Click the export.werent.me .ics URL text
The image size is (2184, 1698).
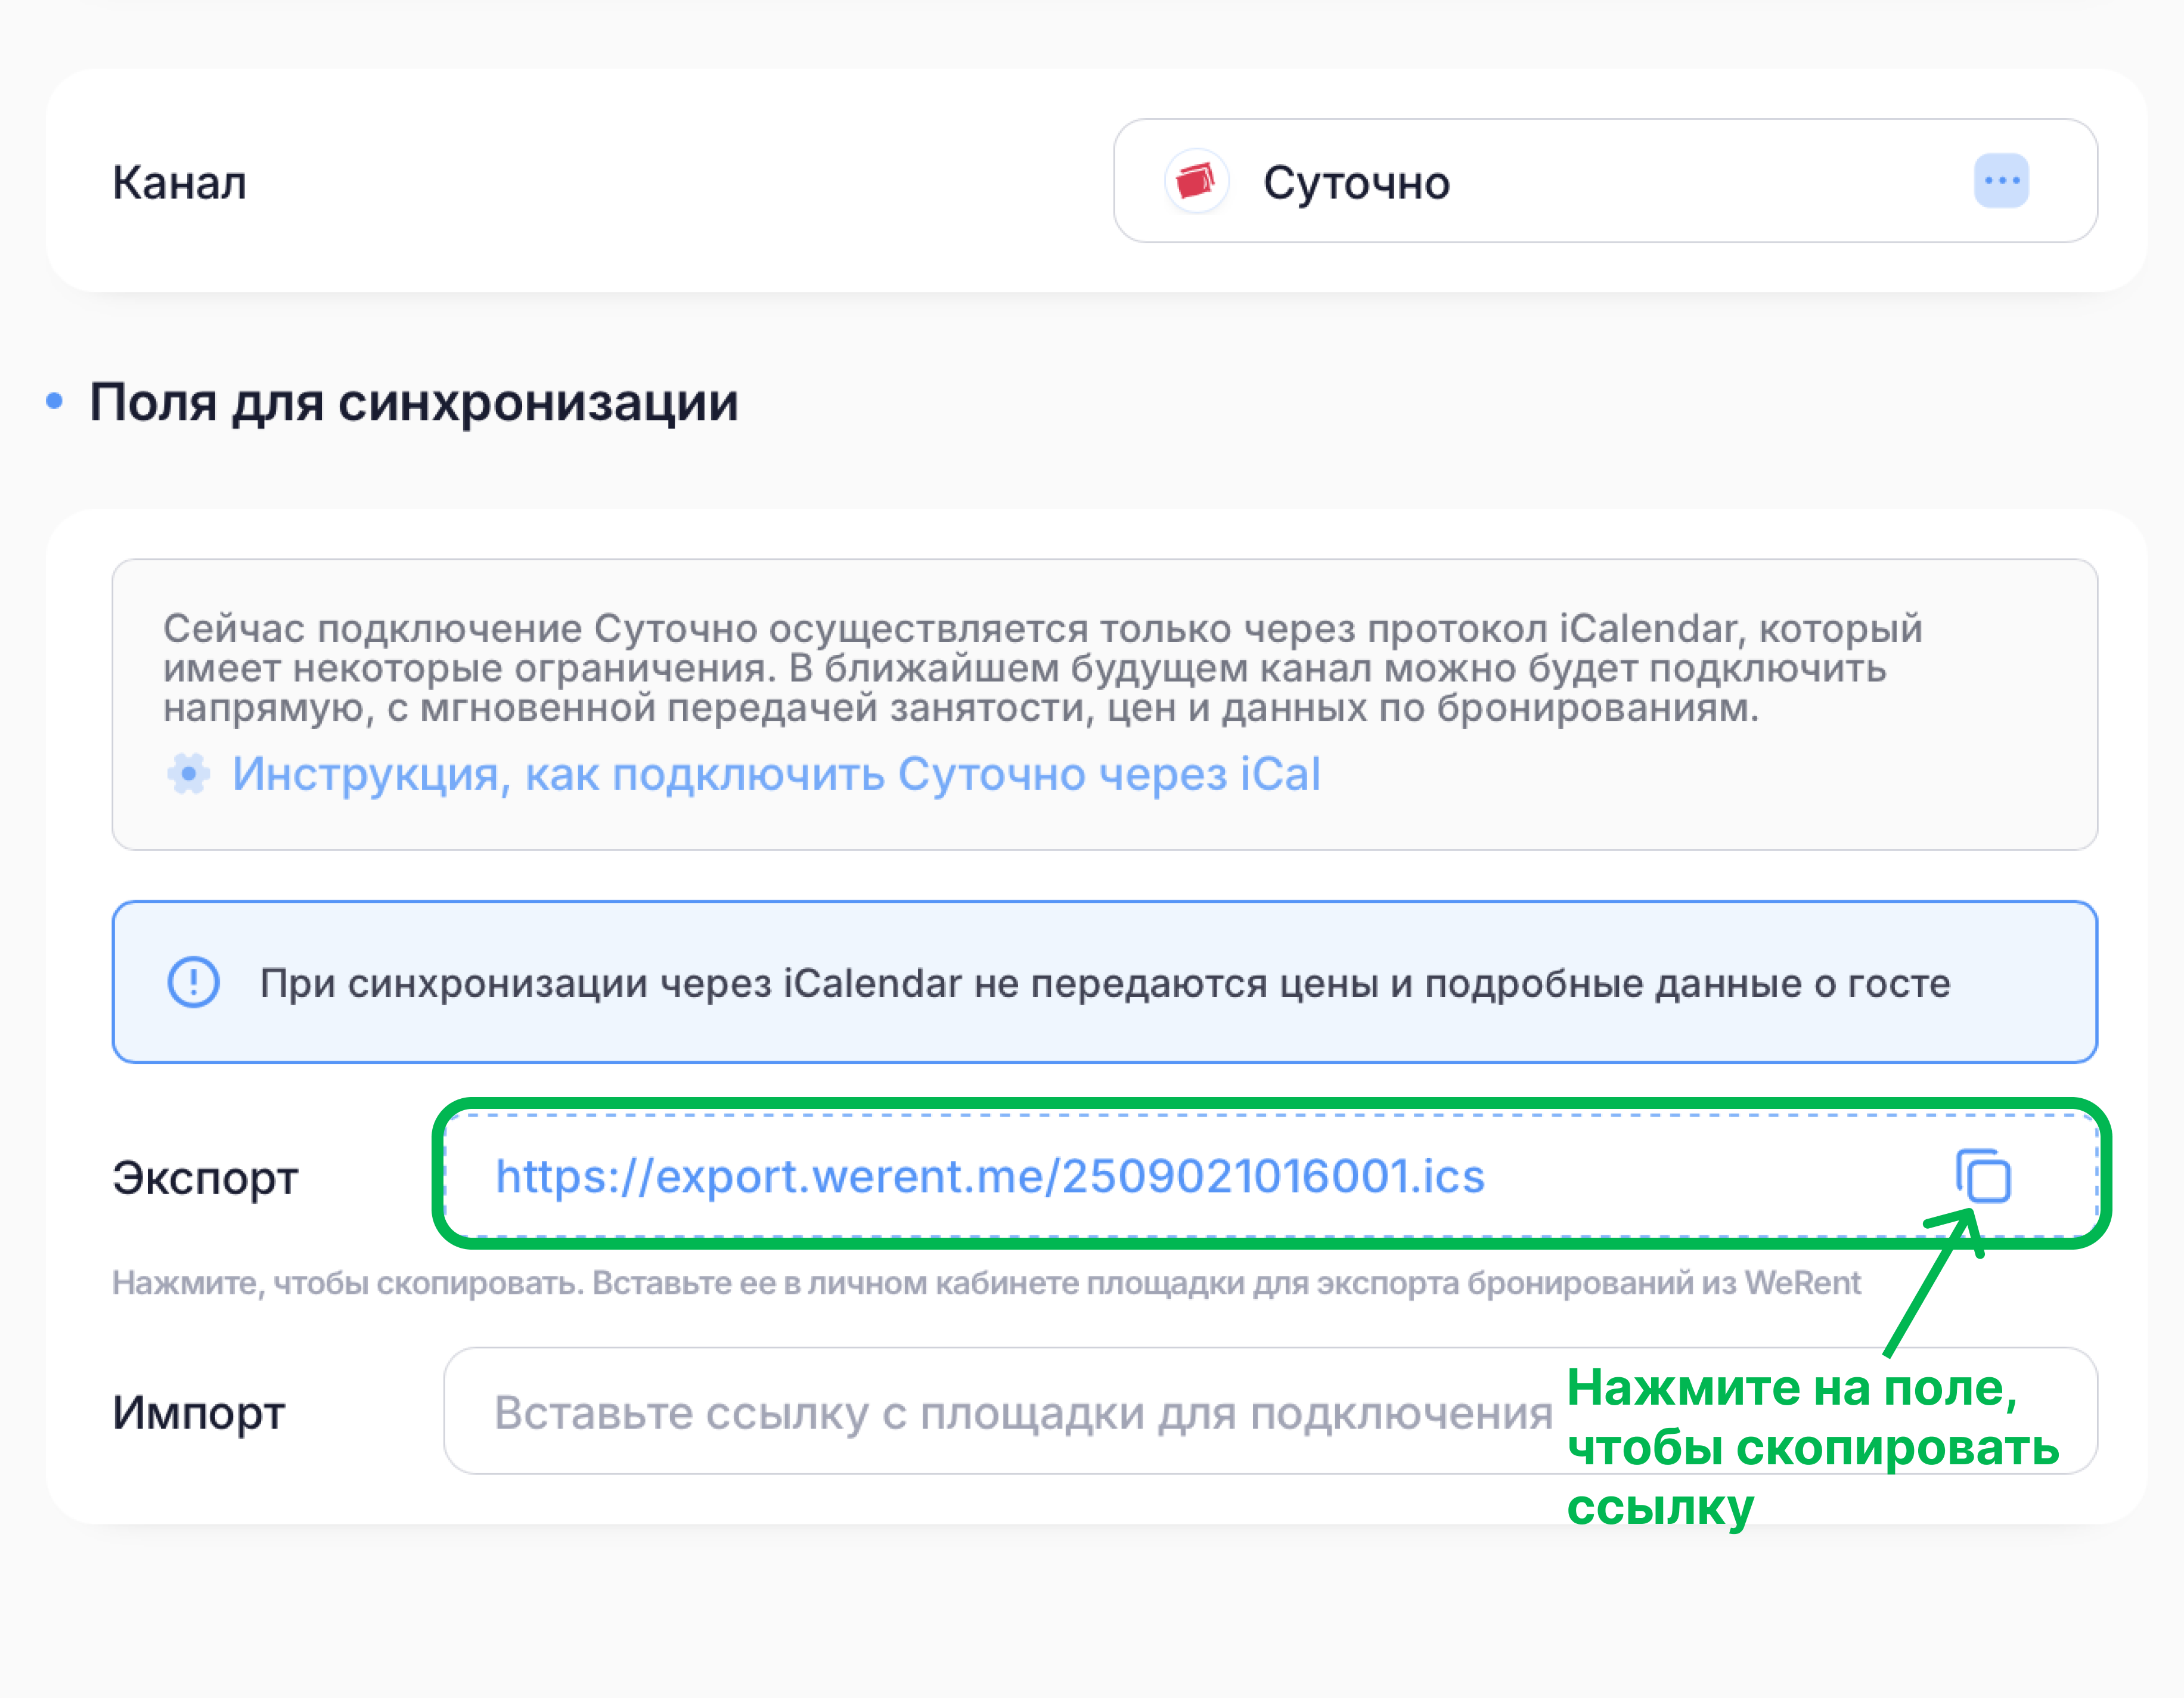pos(989,1176)
